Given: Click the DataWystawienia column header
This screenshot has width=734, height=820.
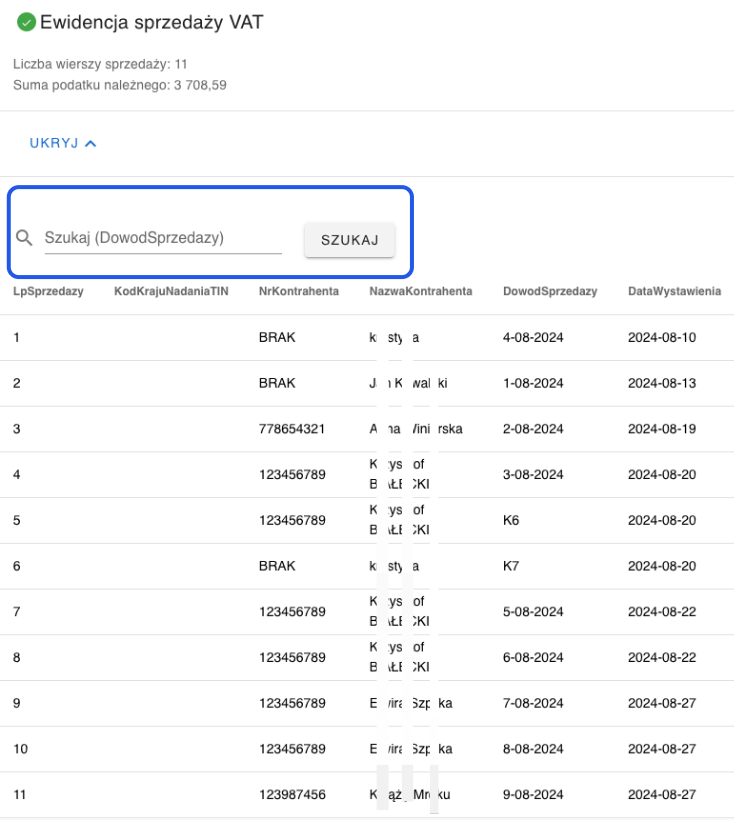Looking at the screenshot, I should 674,291.
